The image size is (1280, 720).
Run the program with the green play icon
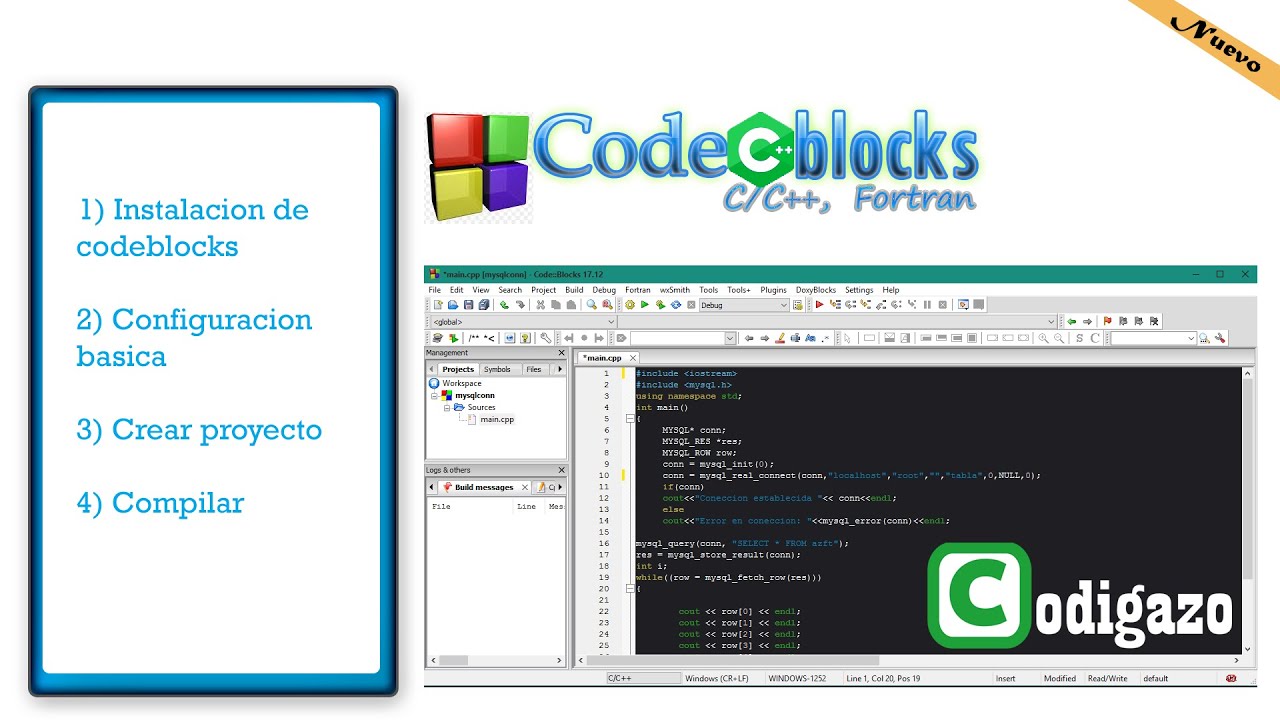pos(645,305)
